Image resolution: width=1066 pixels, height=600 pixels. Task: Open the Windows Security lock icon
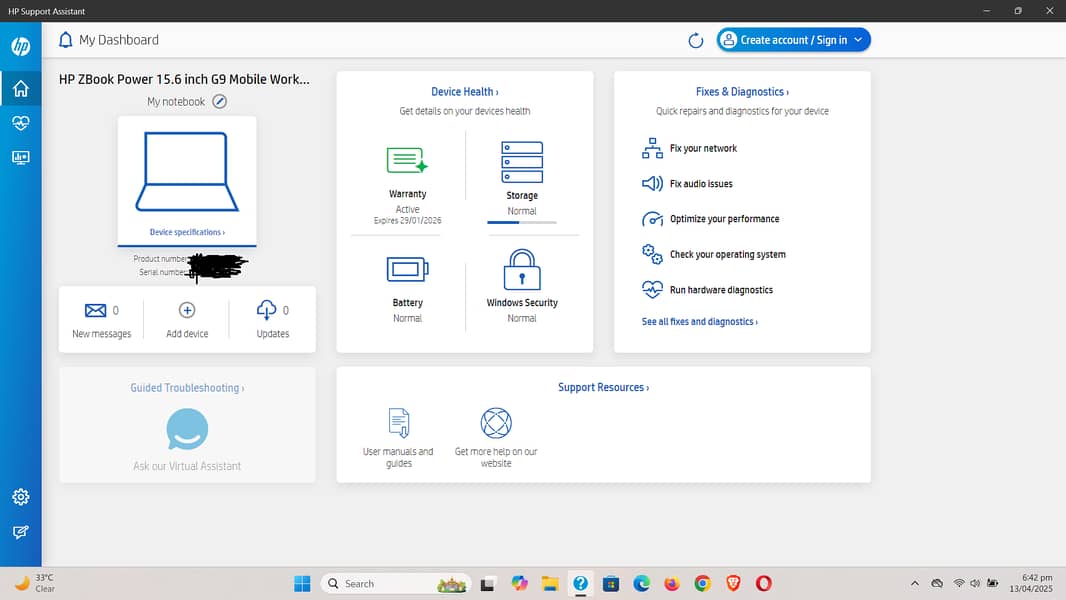(522, 270)
